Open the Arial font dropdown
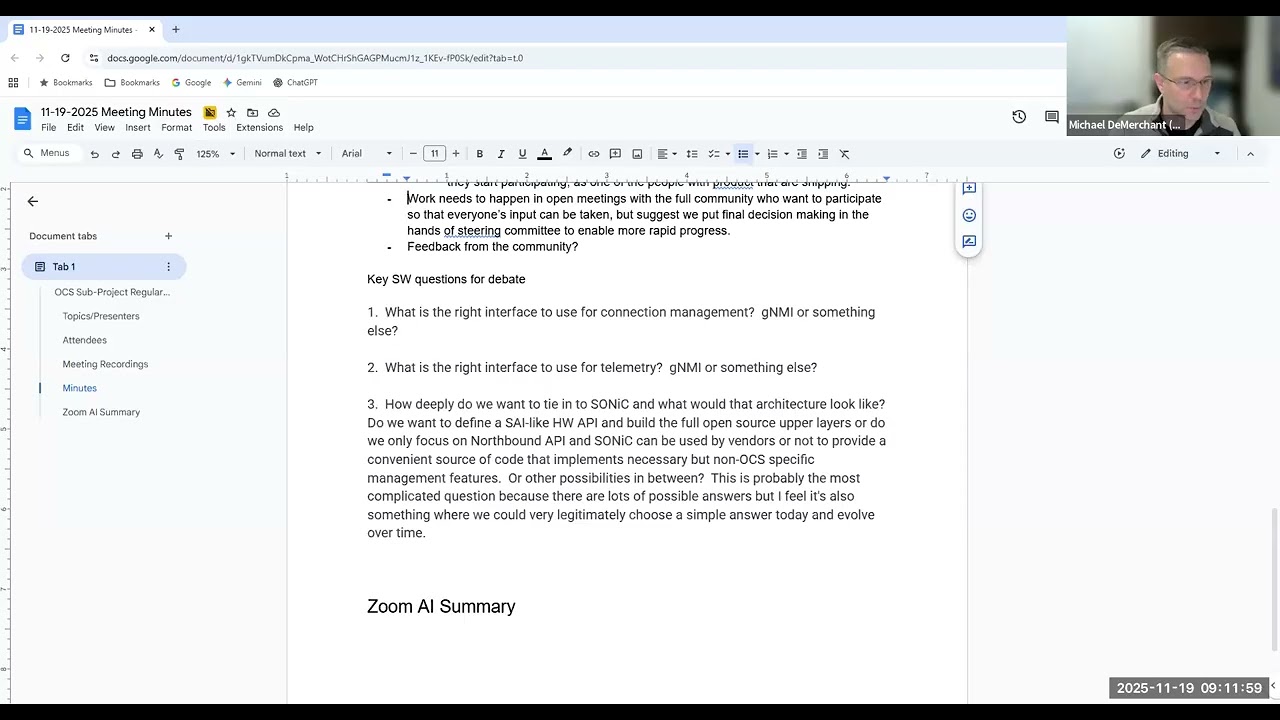 [x=367, y=154]
